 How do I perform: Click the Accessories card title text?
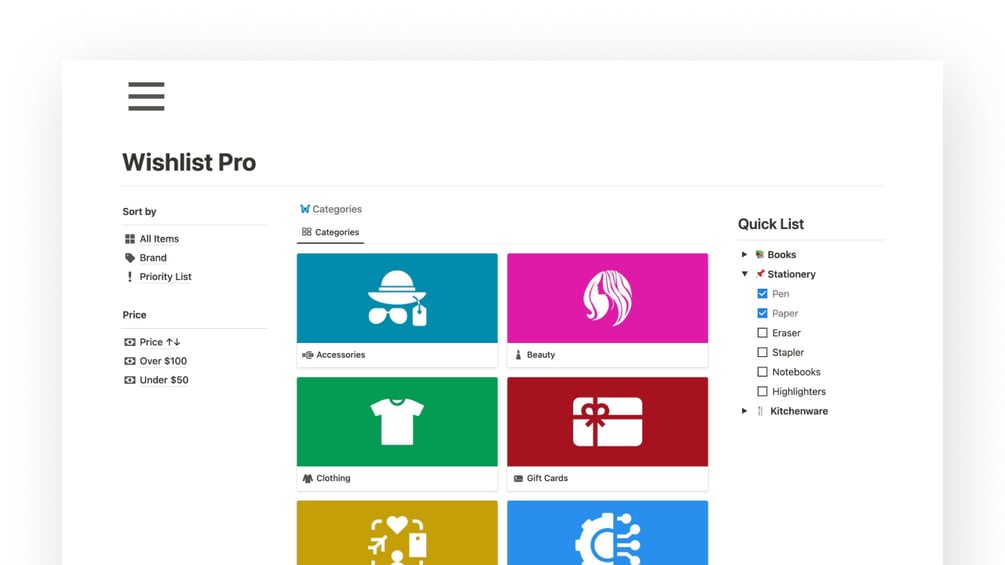[340, 355]
